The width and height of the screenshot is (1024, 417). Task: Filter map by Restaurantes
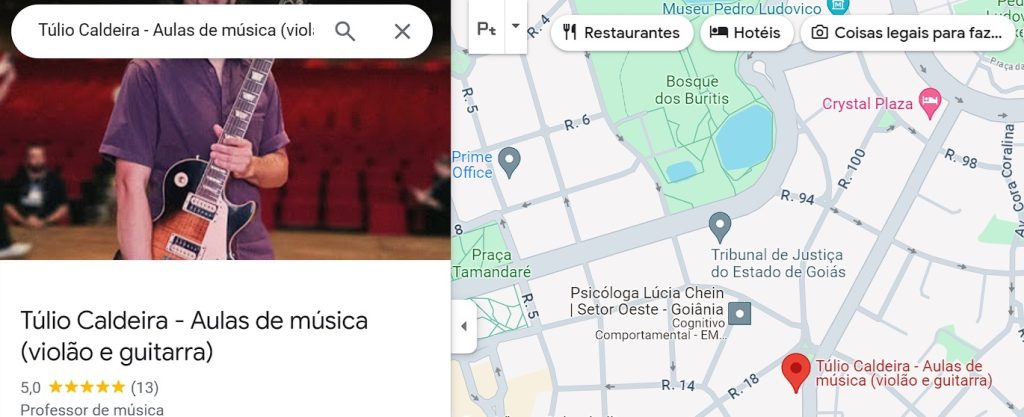[621, 33]
